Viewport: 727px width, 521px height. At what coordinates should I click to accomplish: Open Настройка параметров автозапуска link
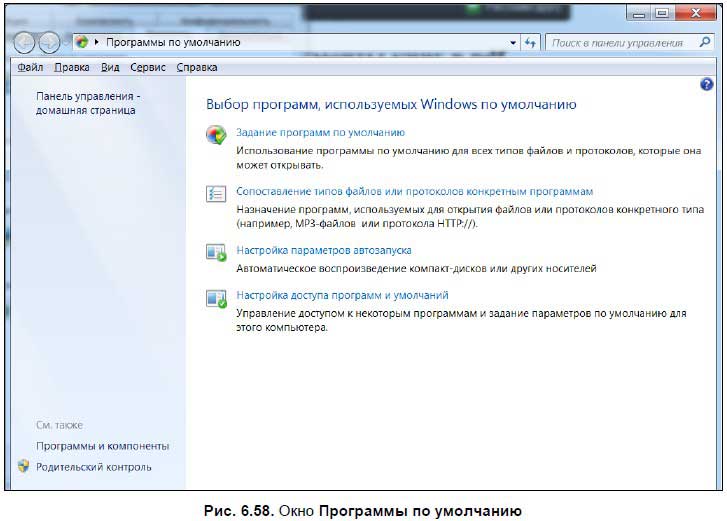(324, 250)
